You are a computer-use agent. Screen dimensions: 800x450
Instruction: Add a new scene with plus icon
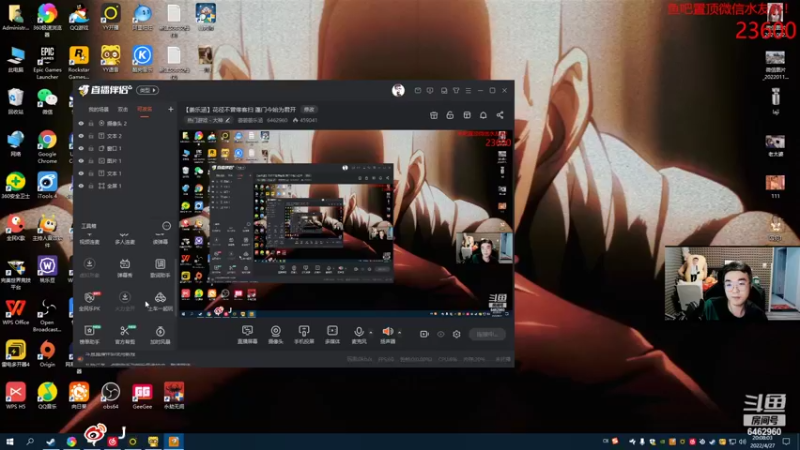170,109
